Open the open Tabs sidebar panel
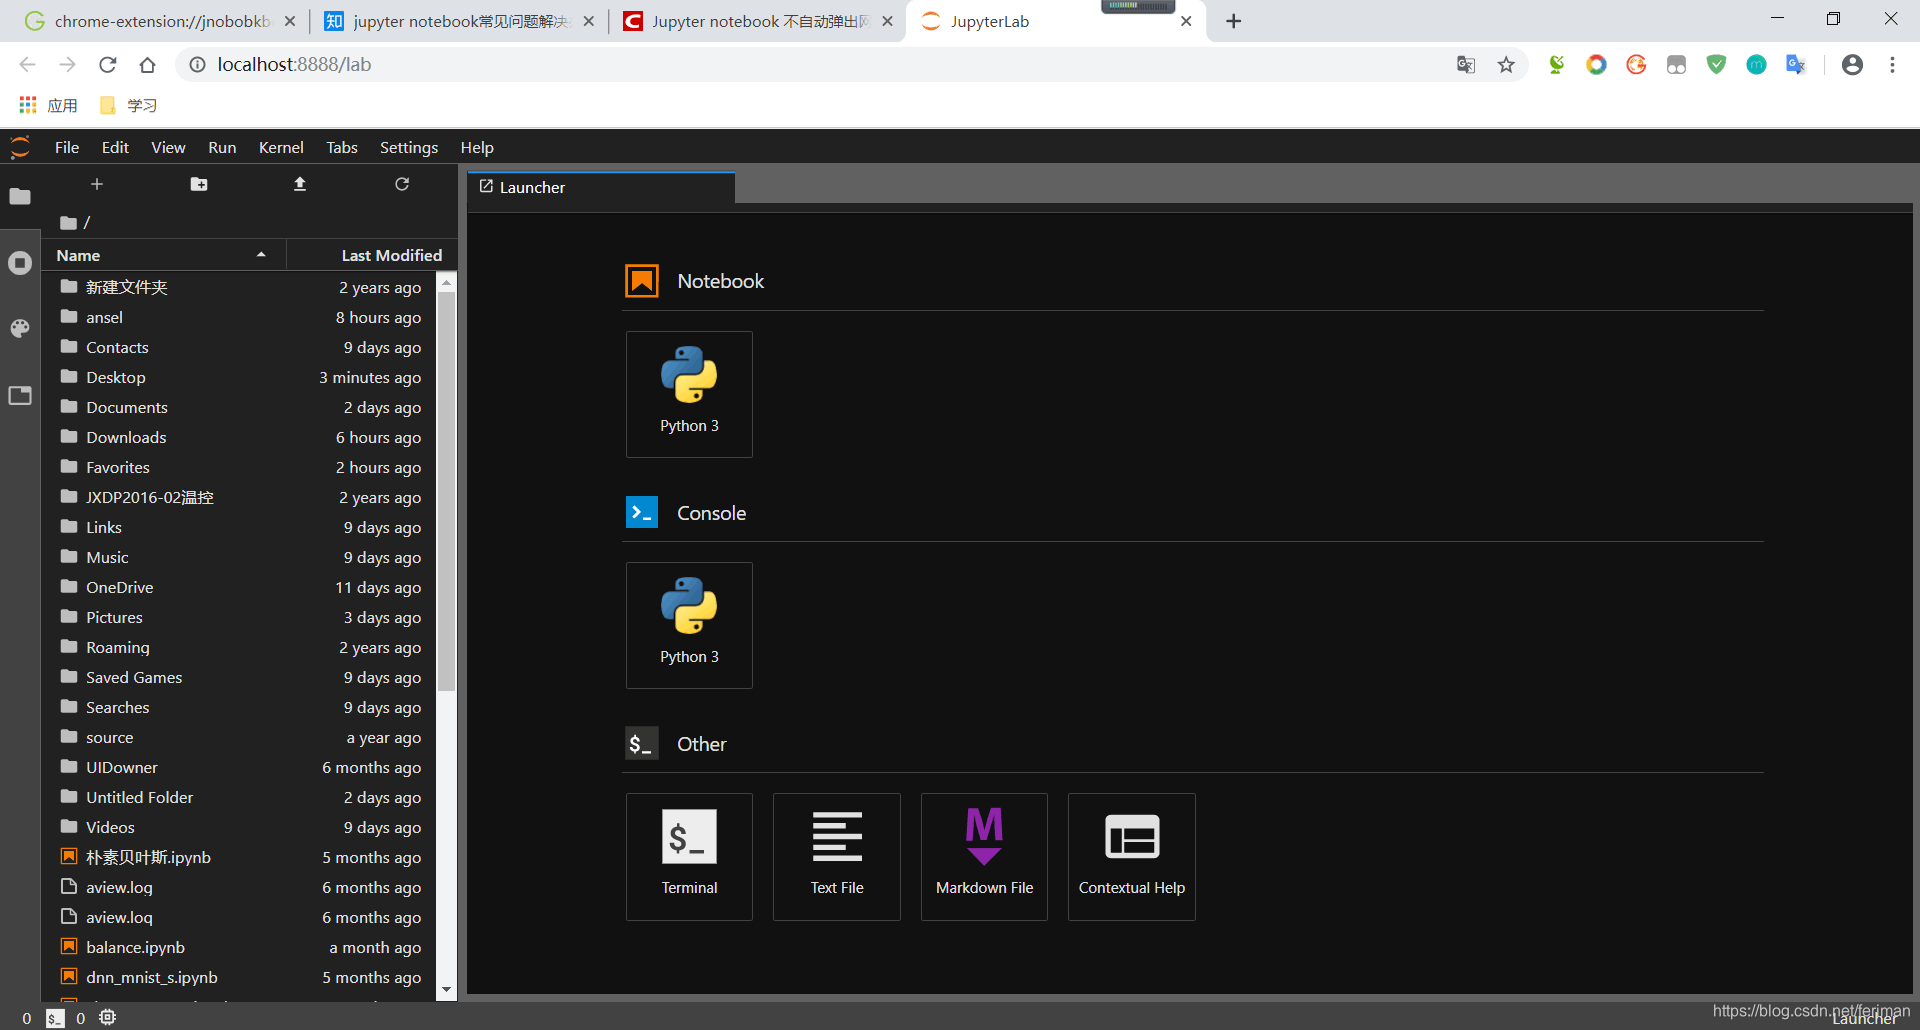The width and height of the screenshot is (1920, 1030). coord(20,395)
